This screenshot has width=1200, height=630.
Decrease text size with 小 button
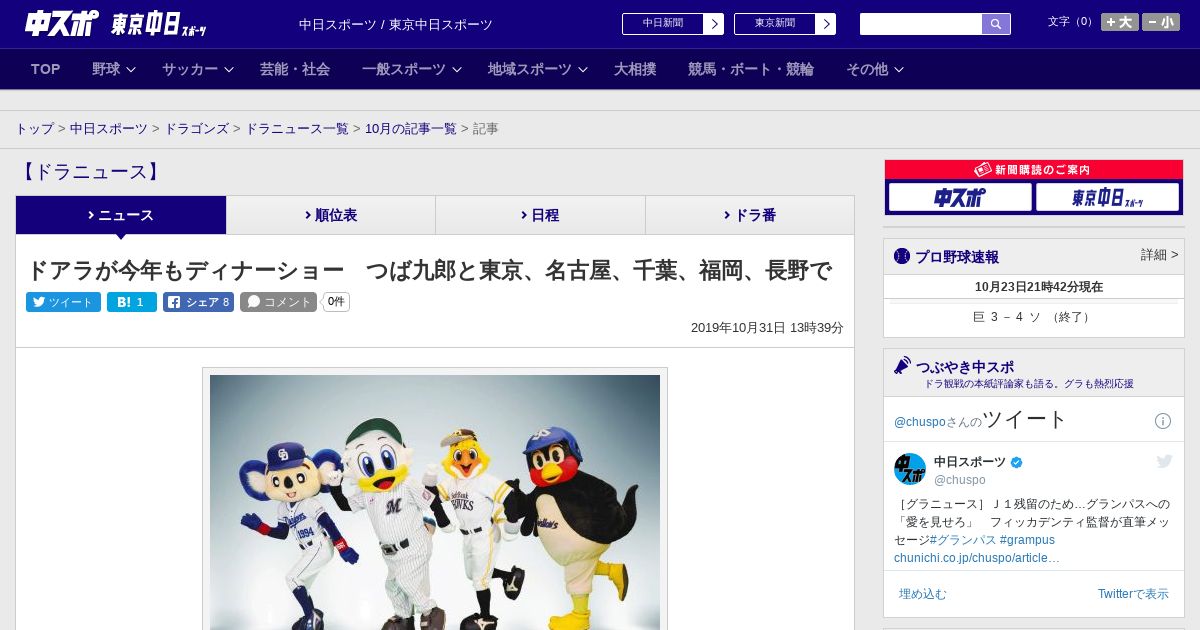(1161, 22)
